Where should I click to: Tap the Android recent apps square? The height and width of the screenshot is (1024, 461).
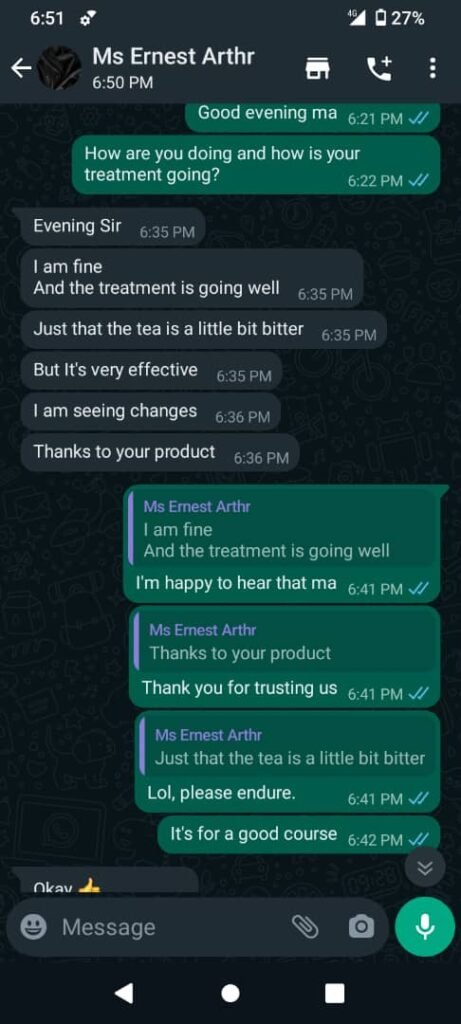point(335,993)
